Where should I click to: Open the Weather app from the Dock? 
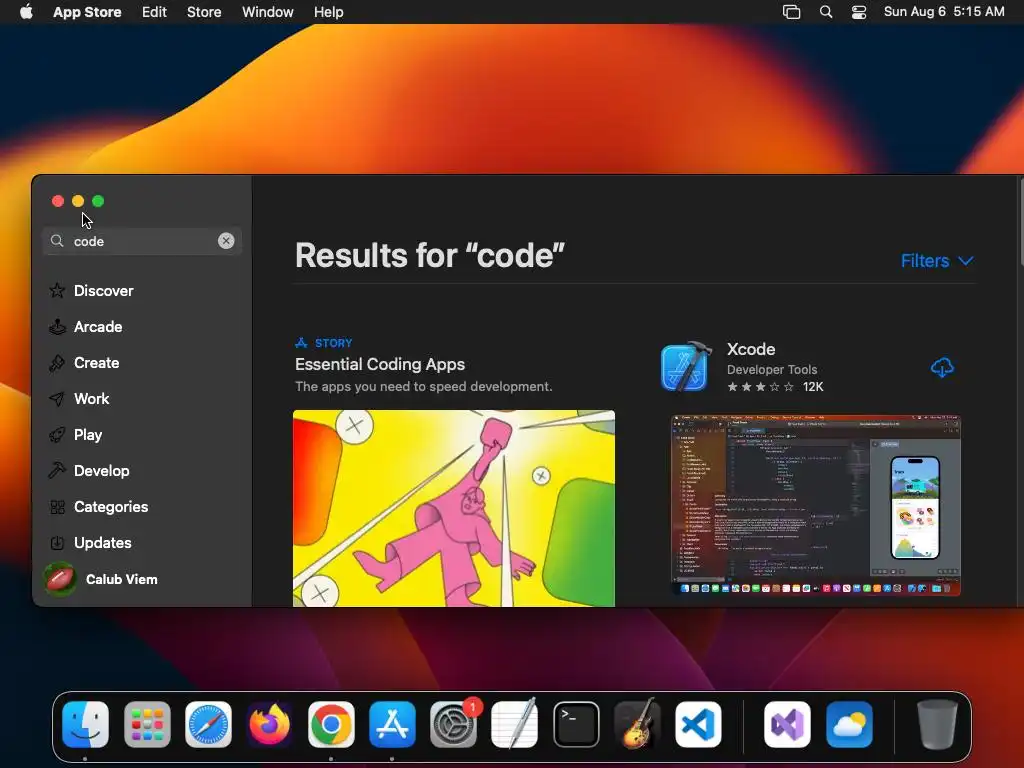pyautogui.click(x=849, y=724)
